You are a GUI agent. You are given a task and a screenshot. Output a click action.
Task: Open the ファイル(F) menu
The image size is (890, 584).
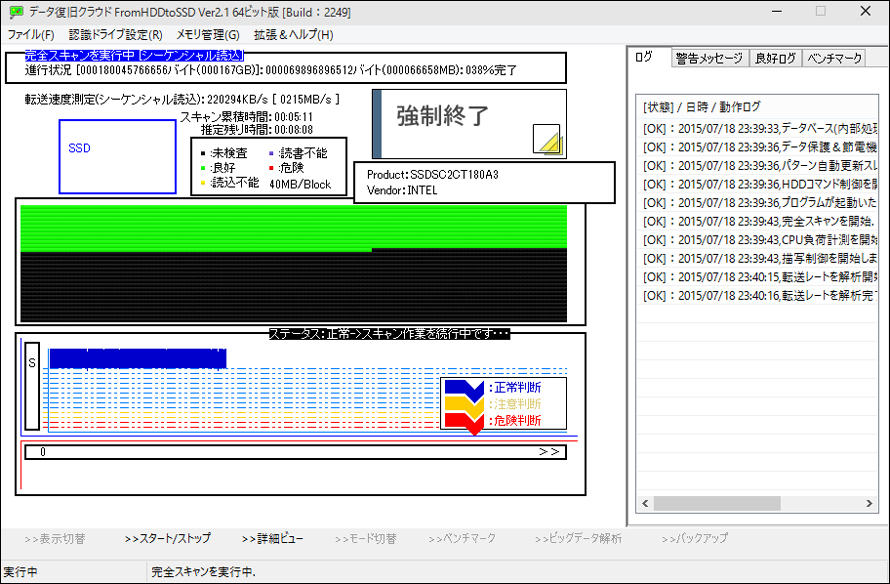tap(31, 35)
